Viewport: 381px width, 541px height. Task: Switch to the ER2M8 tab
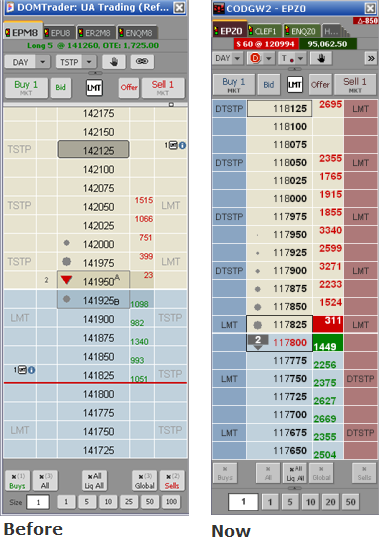click(x=95, y=33)
